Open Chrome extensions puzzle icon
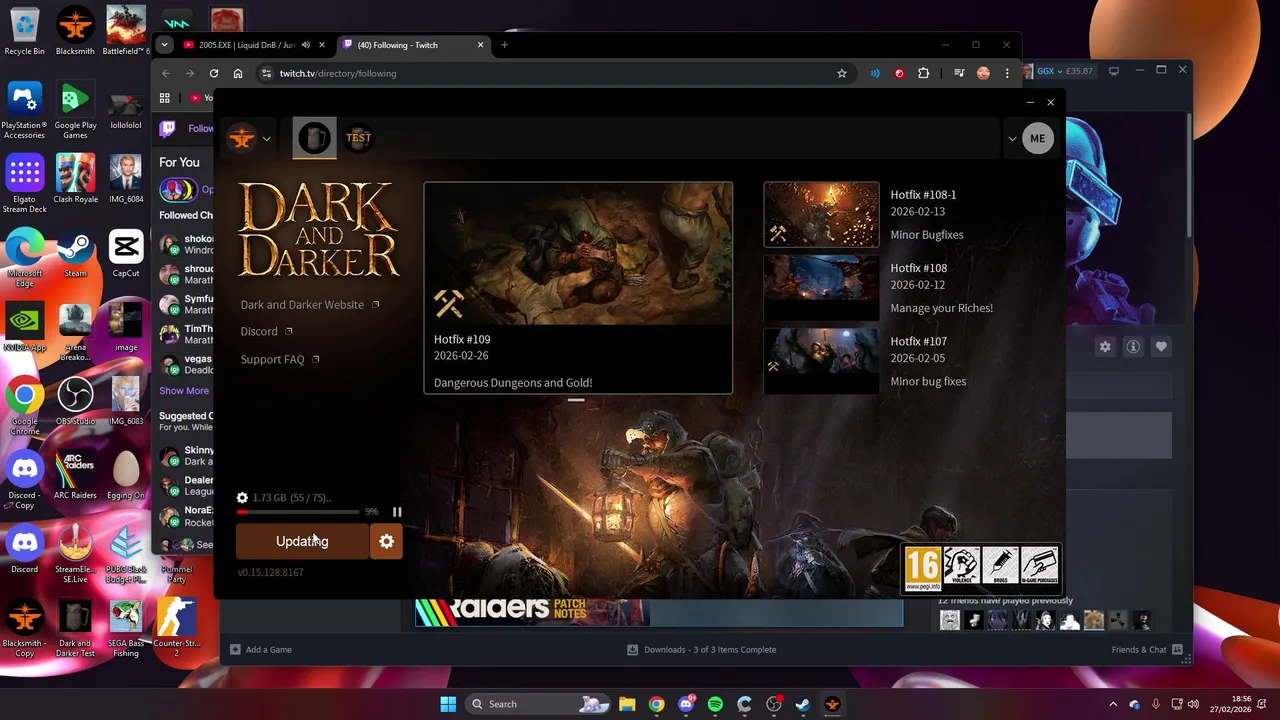The image size is (1280, 720). pyautogui.click(x=923, y=73)
